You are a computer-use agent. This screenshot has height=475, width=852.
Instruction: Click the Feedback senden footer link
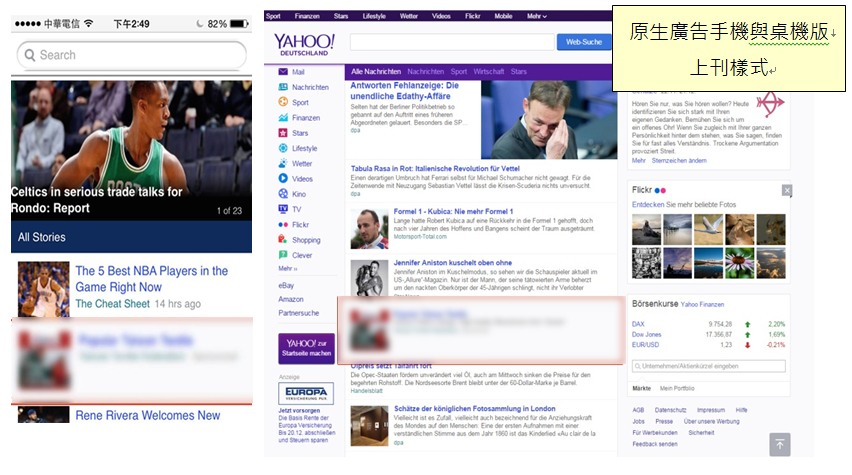coord(655,444)
